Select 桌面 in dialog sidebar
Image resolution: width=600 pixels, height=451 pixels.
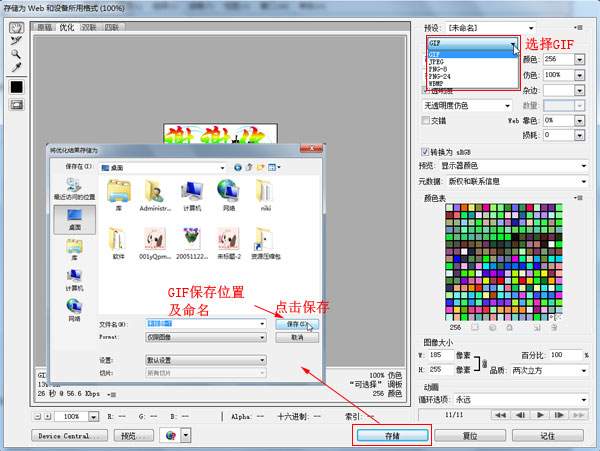click(75, 219)
